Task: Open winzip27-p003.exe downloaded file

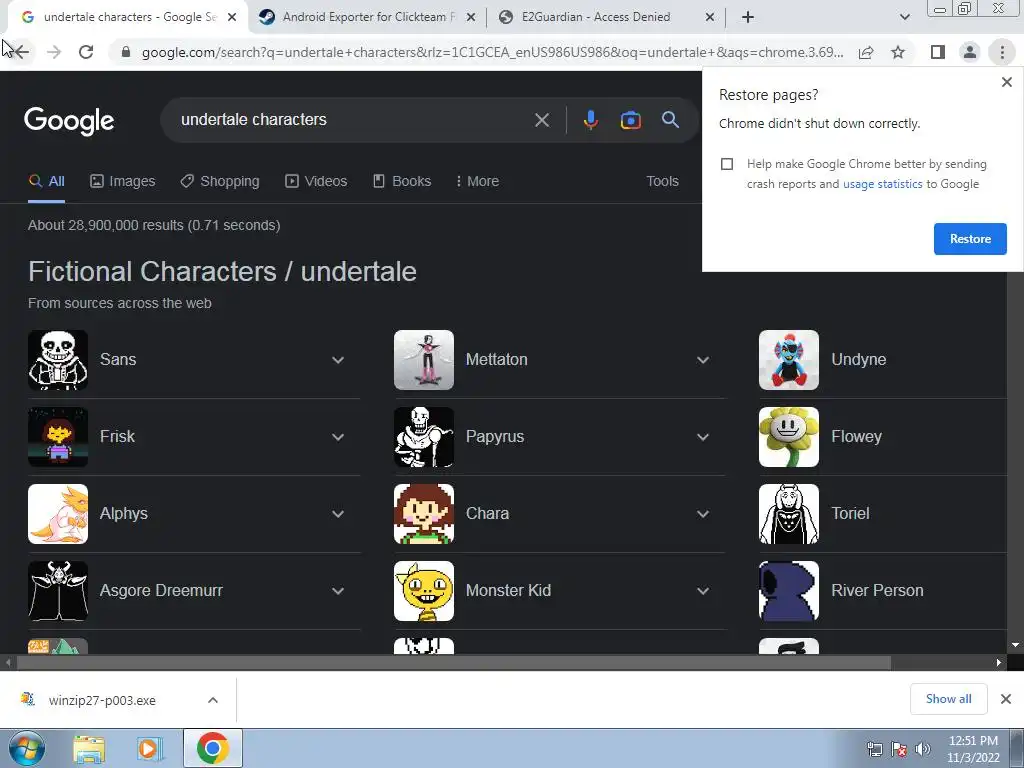Action: [x=102, y=700]
